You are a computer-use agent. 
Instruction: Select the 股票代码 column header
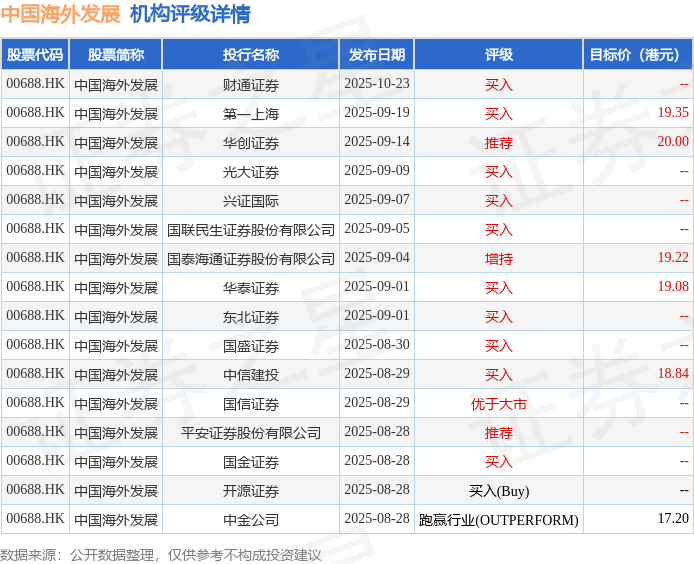point(35,54)
